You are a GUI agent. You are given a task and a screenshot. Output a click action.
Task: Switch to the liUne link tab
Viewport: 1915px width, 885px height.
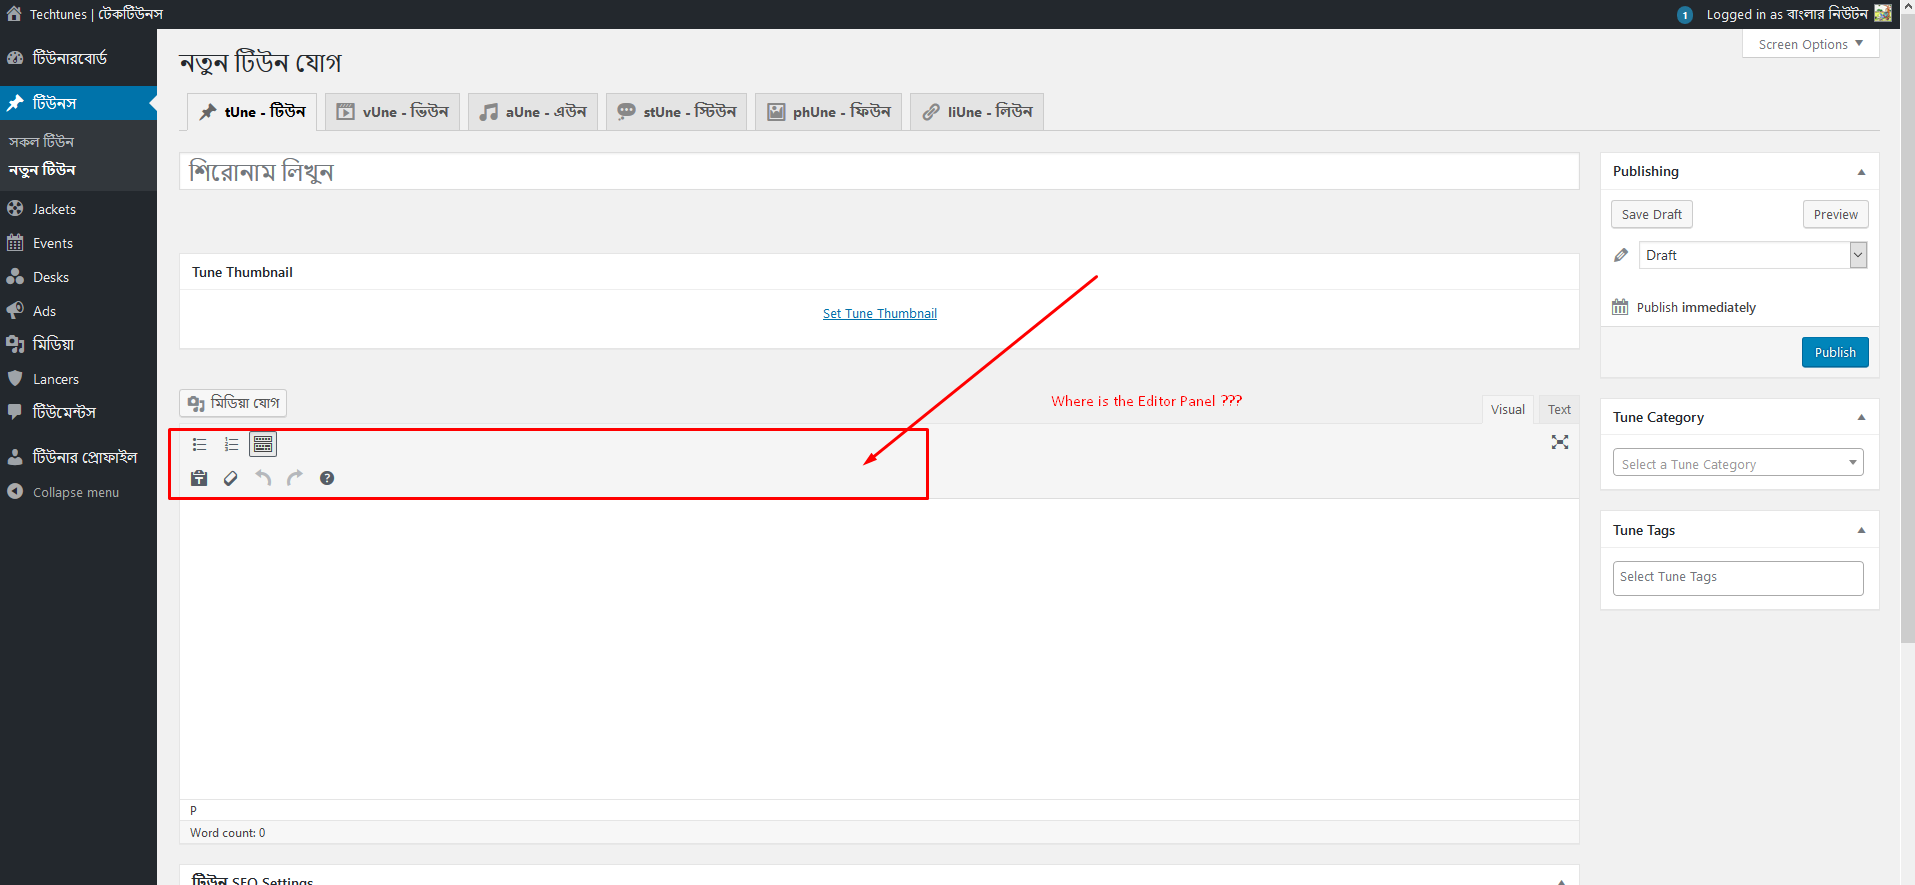[x=977, y=112]
